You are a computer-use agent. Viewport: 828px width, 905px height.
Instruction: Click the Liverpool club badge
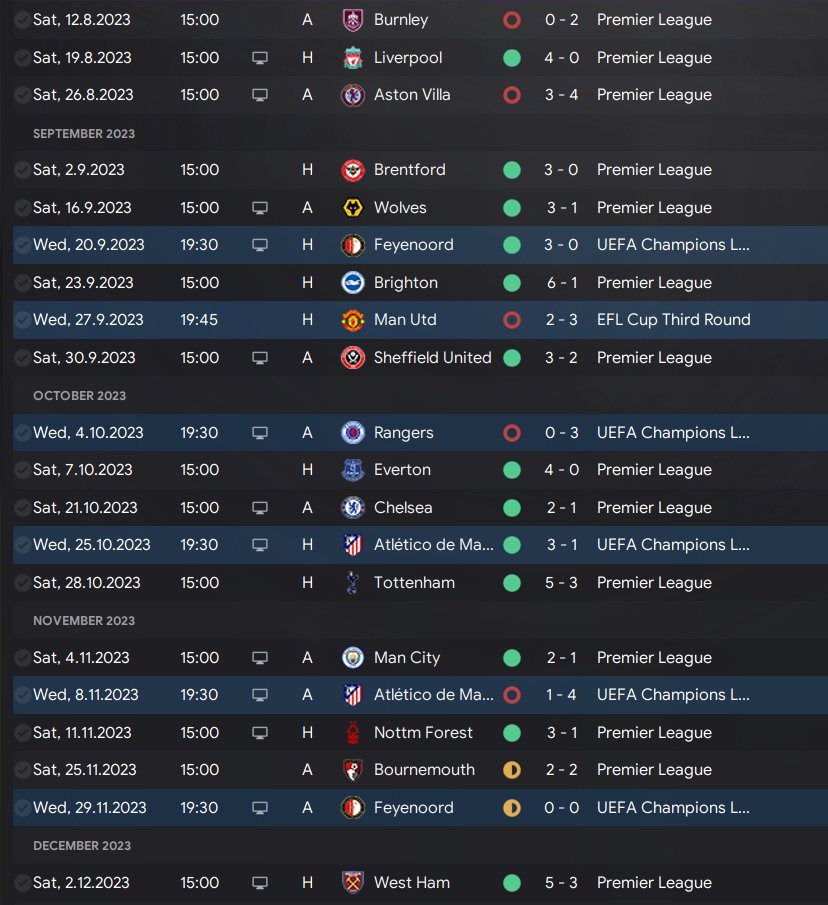click(x=352, y=58)
